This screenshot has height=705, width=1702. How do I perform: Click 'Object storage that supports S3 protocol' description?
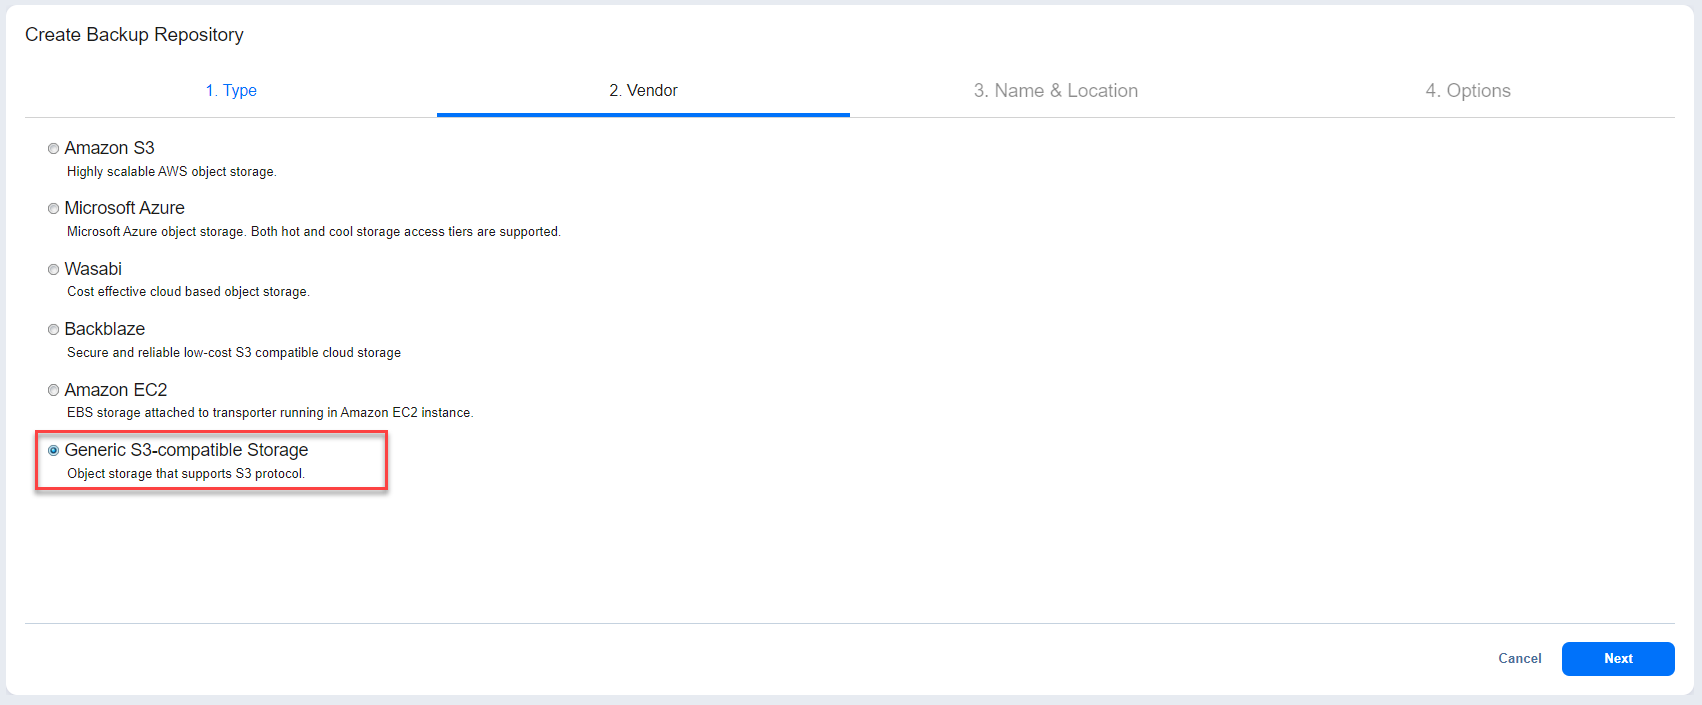click(186, 474)
